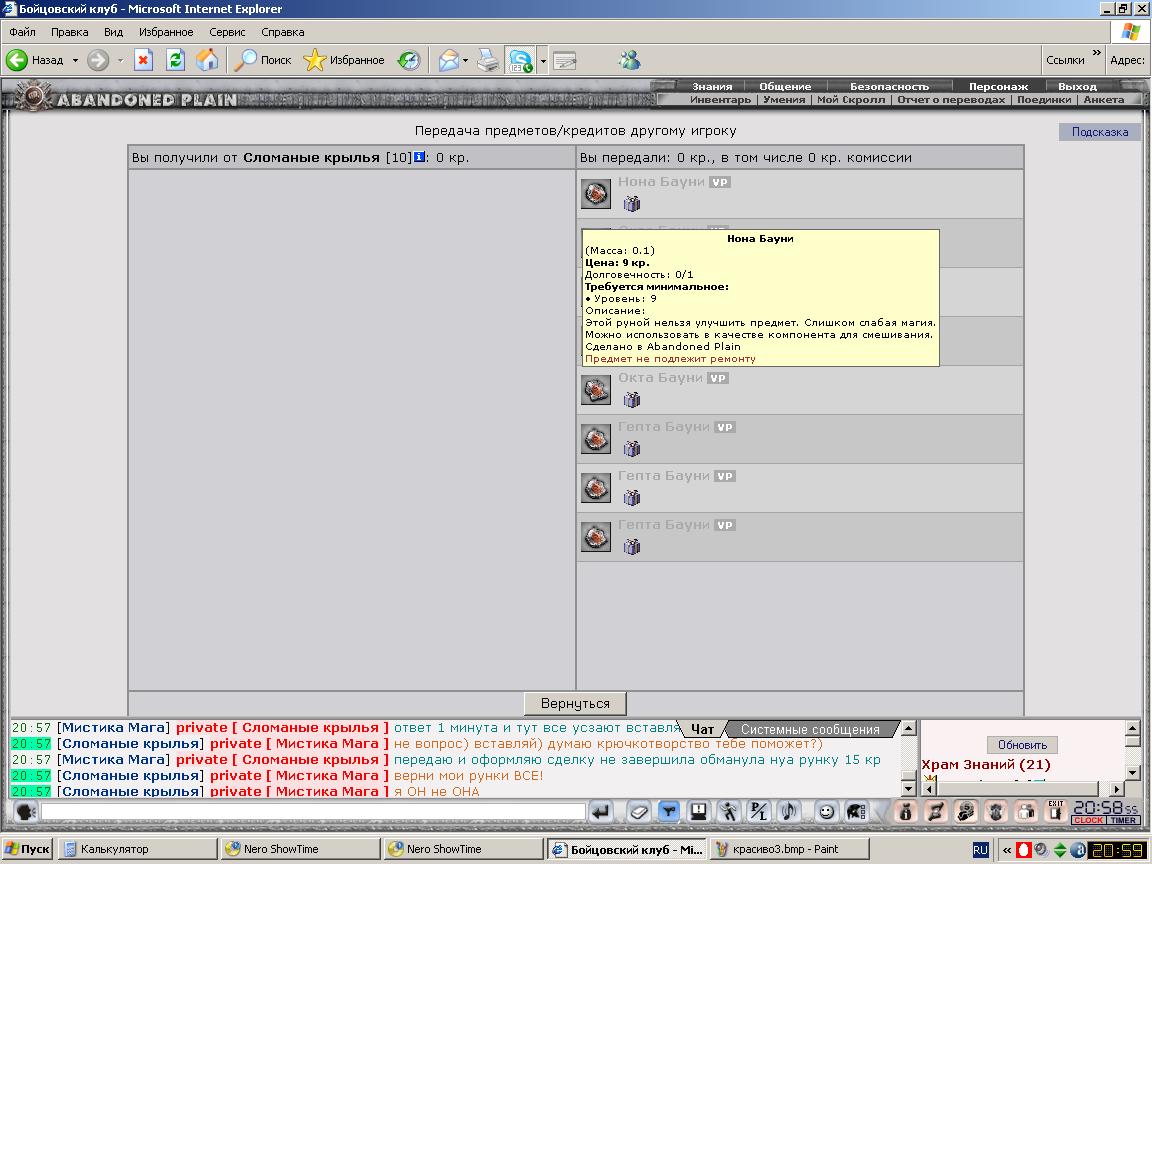Switch to красиво3.bmp - Paint taskbar window

pyautogui.click(x=789, y=849)
